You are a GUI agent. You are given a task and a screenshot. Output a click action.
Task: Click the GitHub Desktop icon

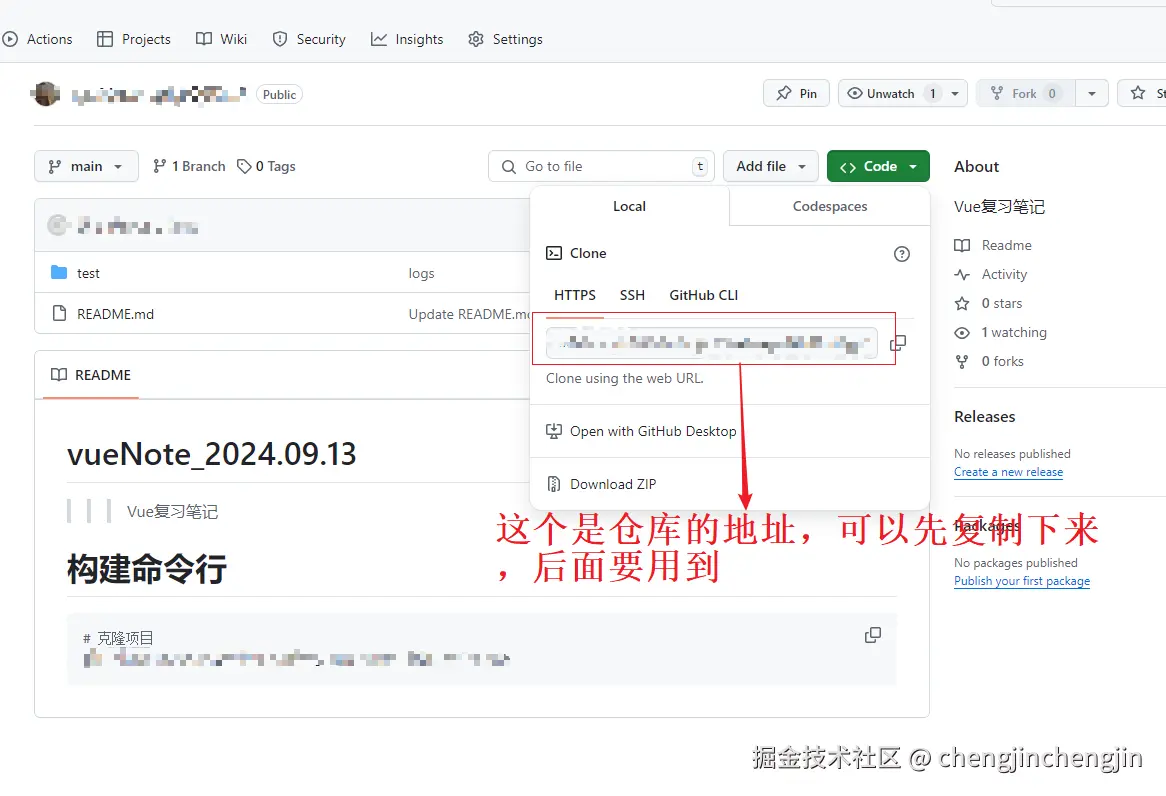(x=554, y=431)
